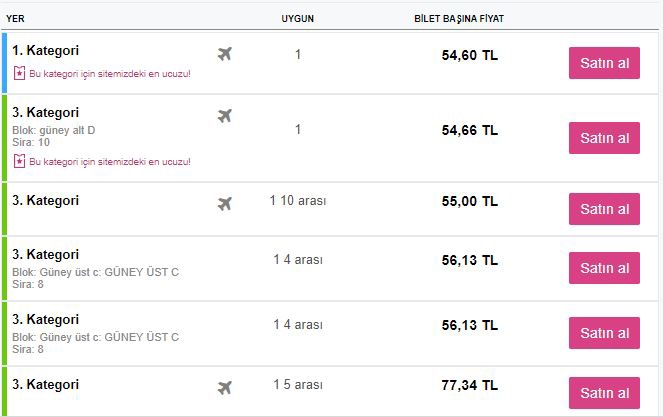Click airplane icon on 54,66 TL row

[225, 115]
